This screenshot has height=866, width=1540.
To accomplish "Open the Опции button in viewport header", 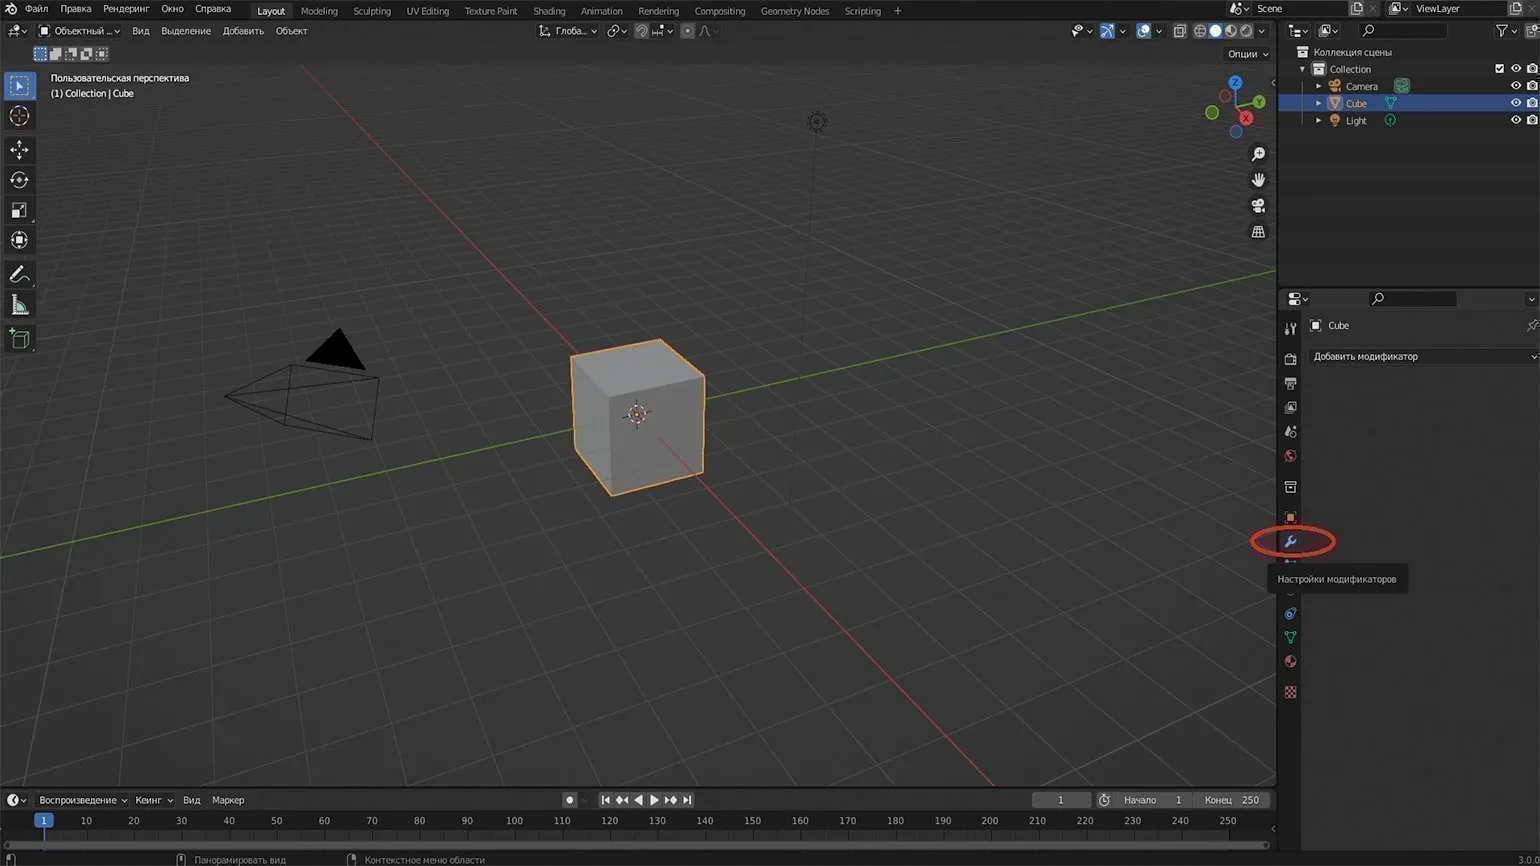I will (x=1246, y=54).
